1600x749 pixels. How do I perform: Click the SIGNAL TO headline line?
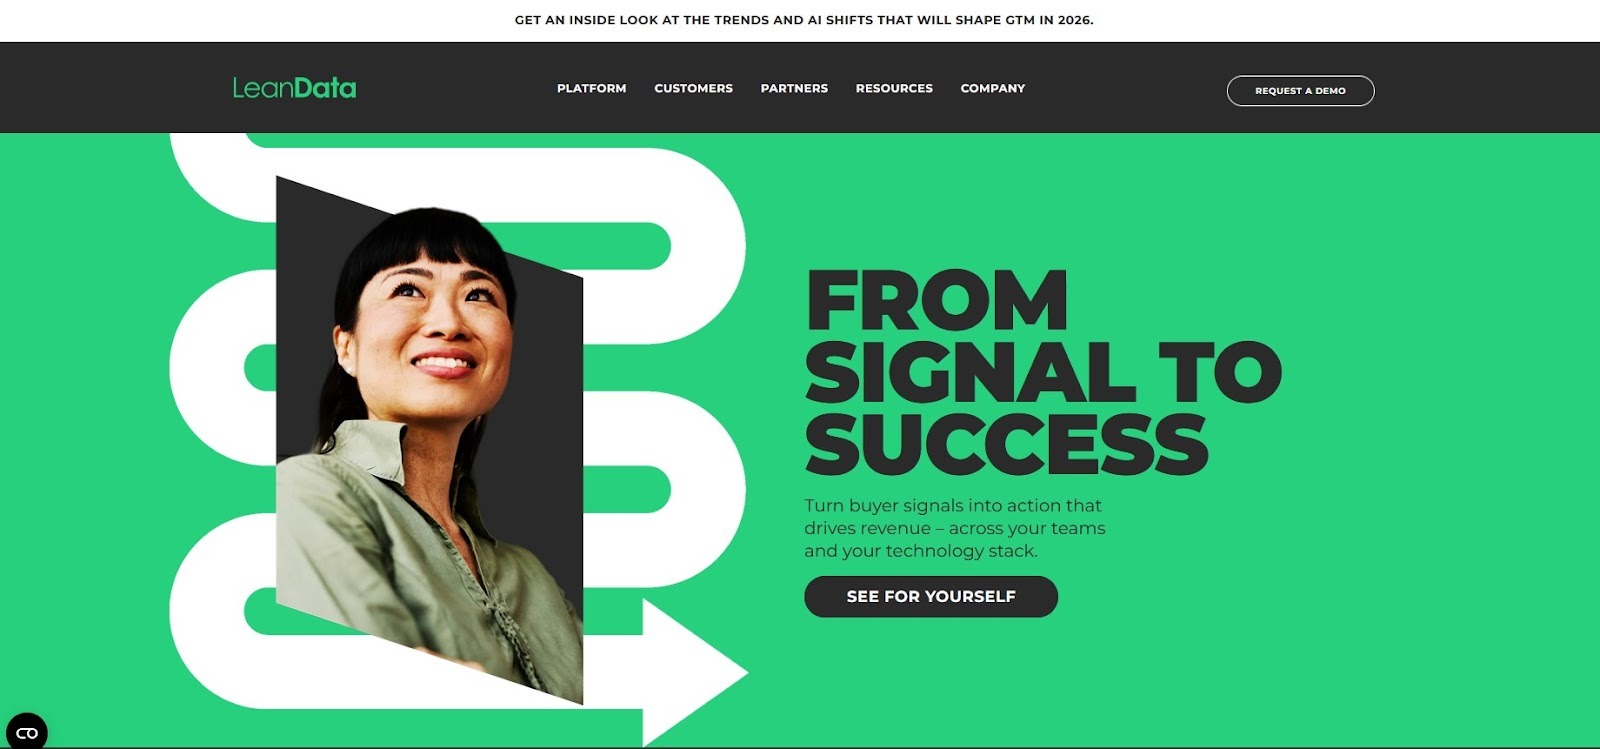[1043, 372]
